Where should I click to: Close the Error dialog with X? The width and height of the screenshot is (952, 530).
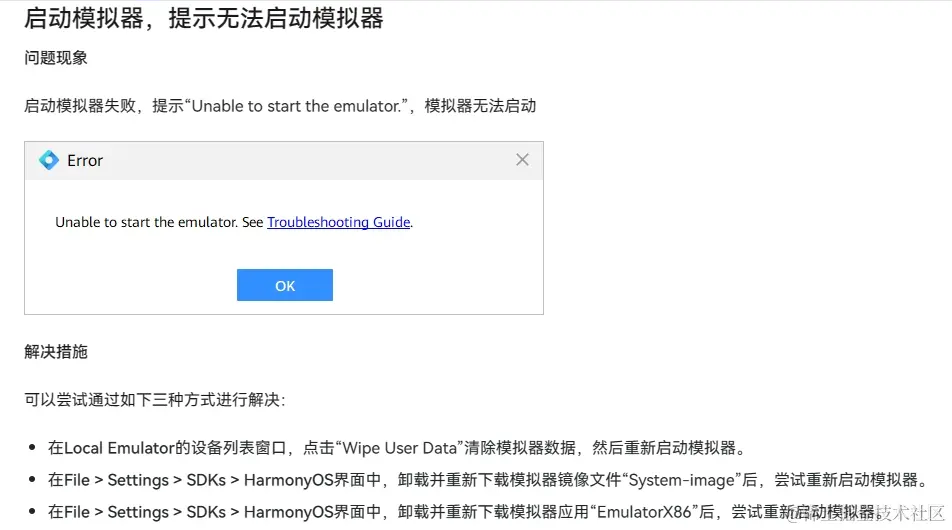pos(522,160)
